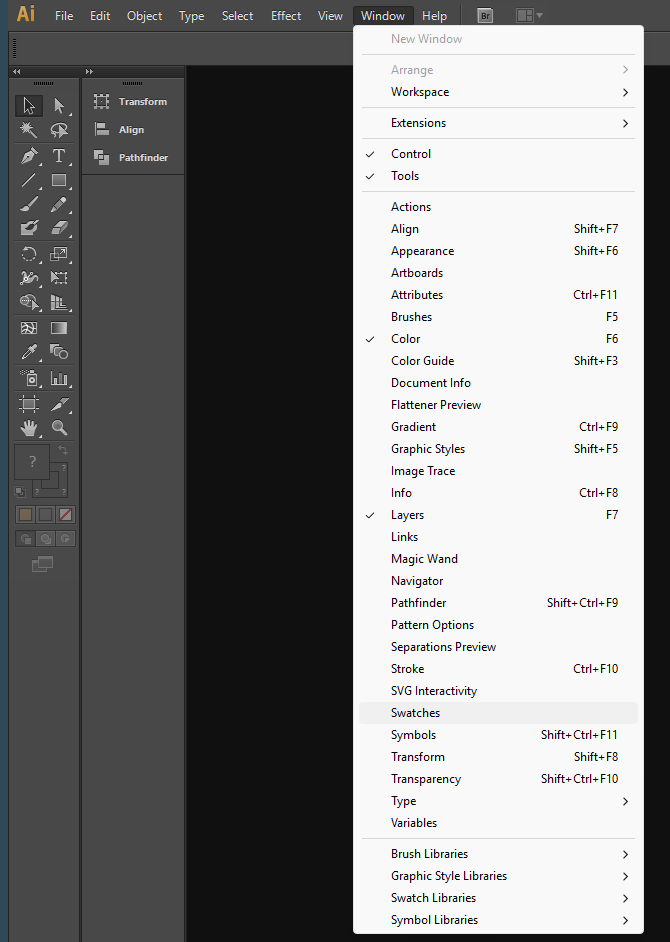Select the Blob Brush tool

29,228
